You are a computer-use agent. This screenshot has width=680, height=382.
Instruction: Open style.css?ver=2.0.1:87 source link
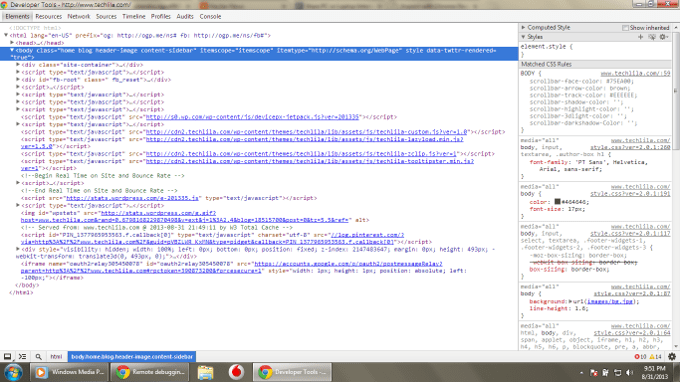tap(632, 294)
